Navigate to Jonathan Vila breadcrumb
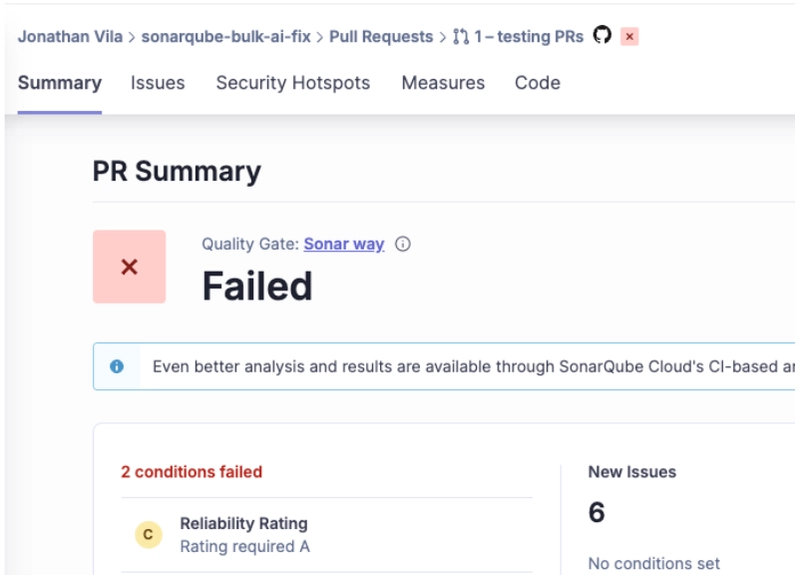Screen dimensions: 800x581 coord(70,37)
